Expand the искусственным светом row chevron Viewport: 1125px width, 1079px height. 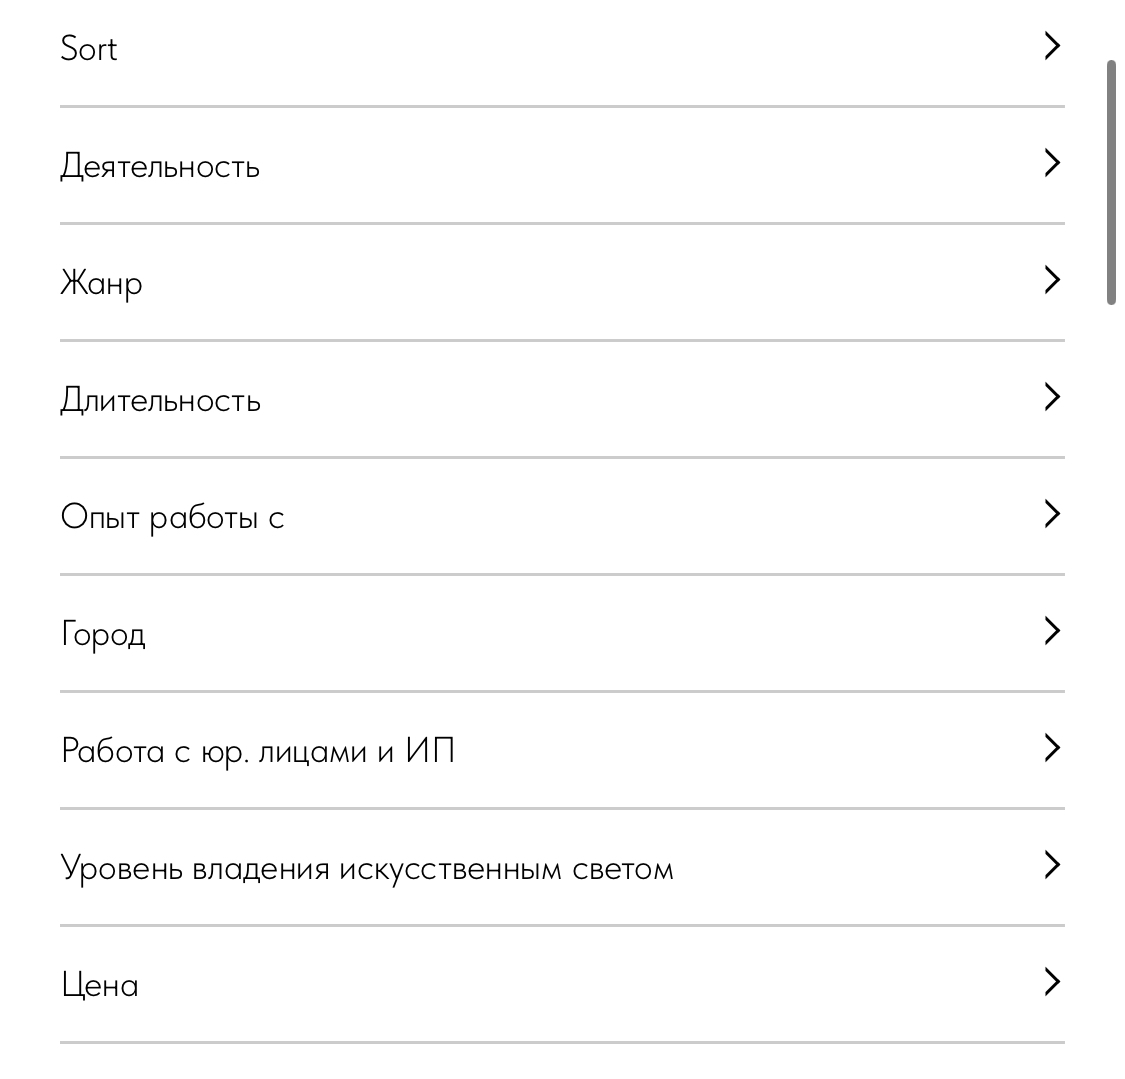(x=1052, y=864)
